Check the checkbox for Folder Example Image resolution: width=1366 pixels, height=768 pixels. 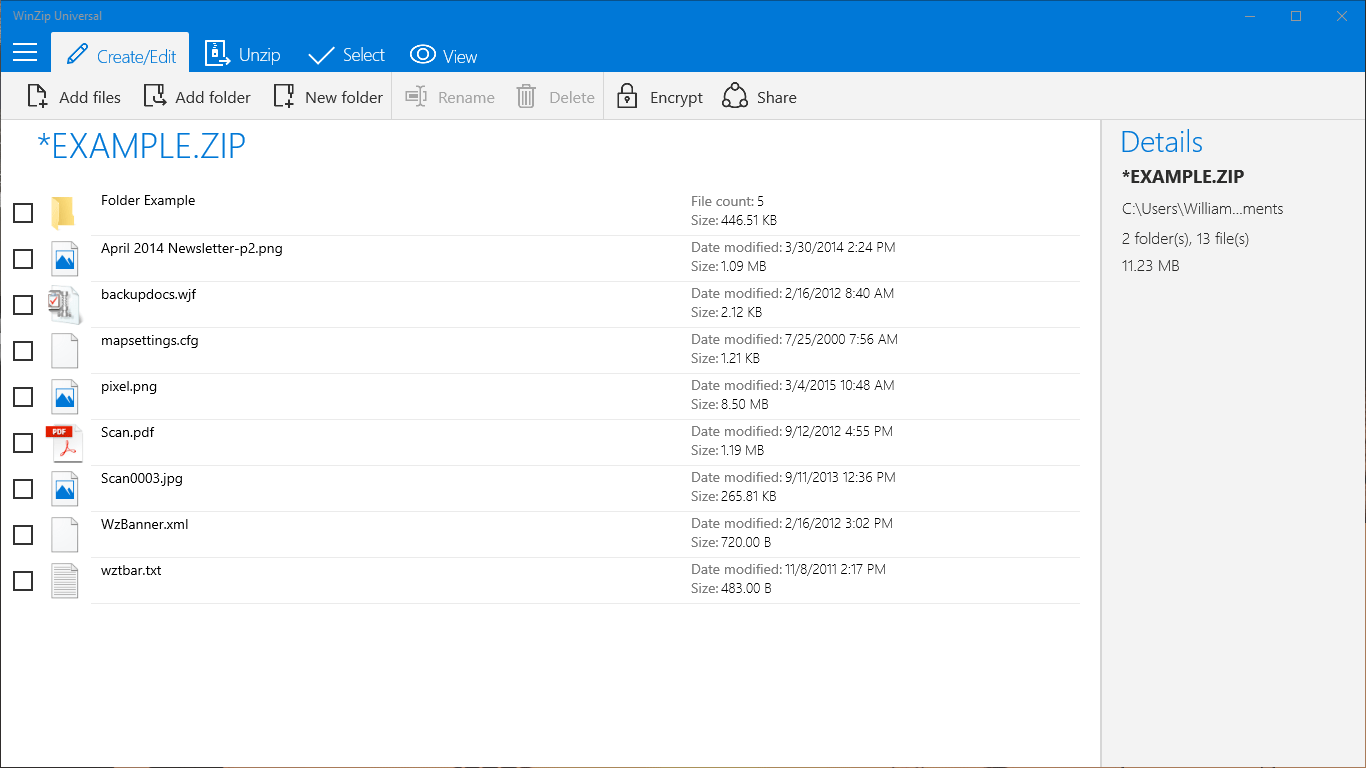[x=22, y=213]
